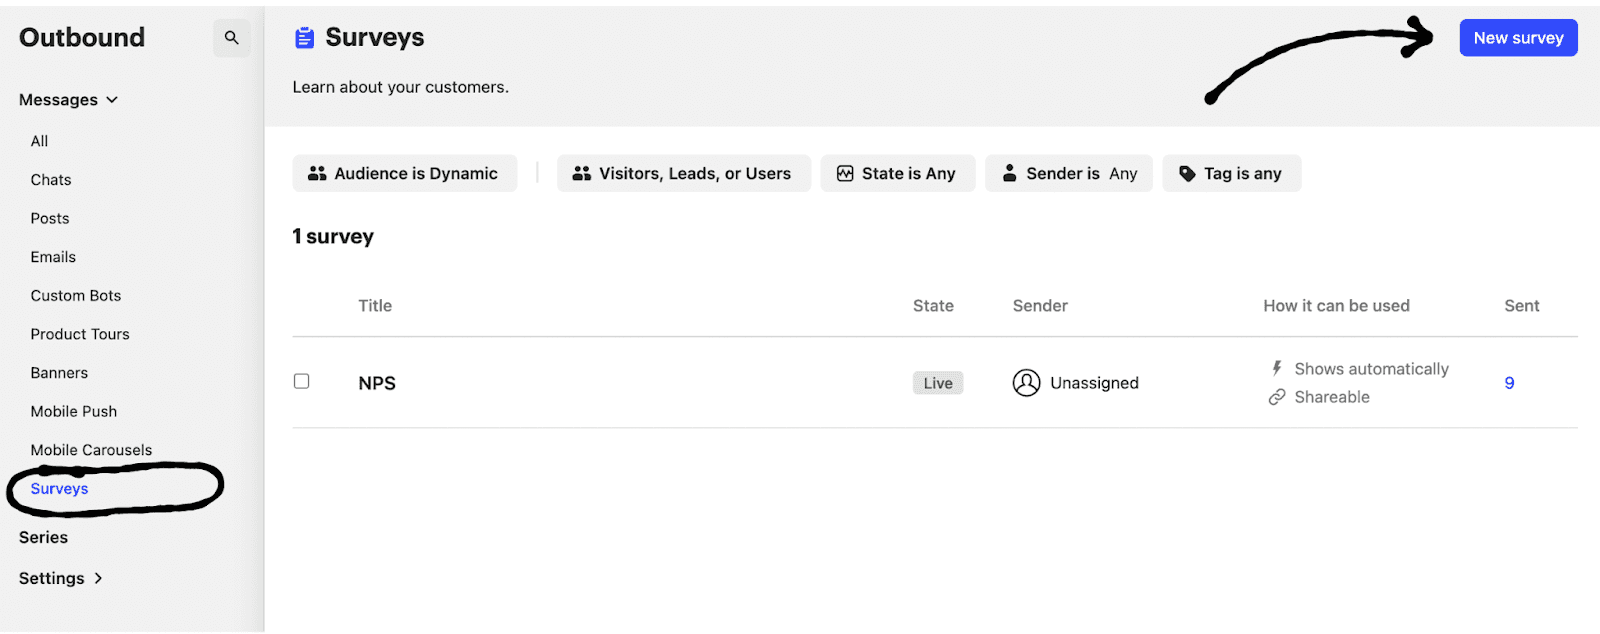1600x634 pixels.
Task: Click the Surveys clipboard icon in header
Action: [304, 38]
